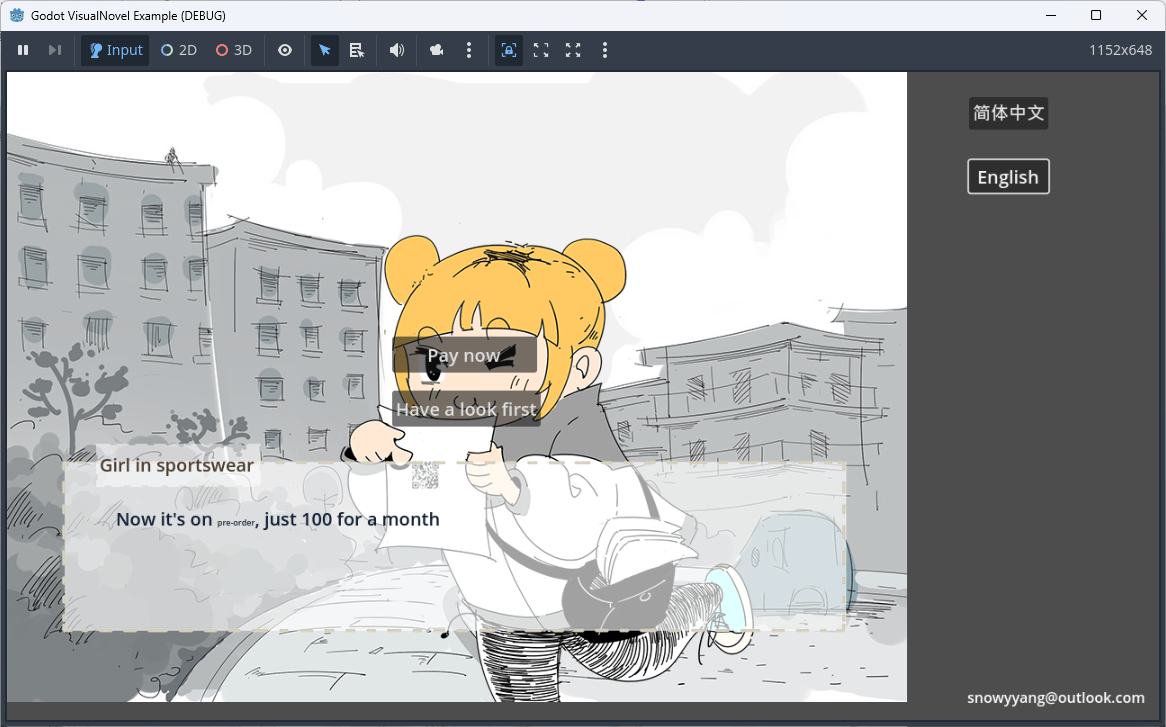Click the embed game lock icon
The image size is (1166, 727).
click(x=509, y=50)
